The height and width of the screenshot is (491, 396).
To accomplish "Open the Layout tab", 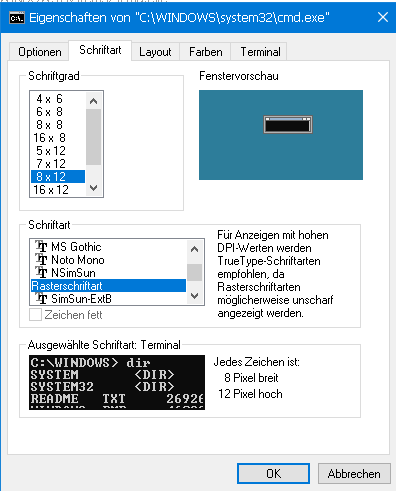I will click(x=155, y=52).
